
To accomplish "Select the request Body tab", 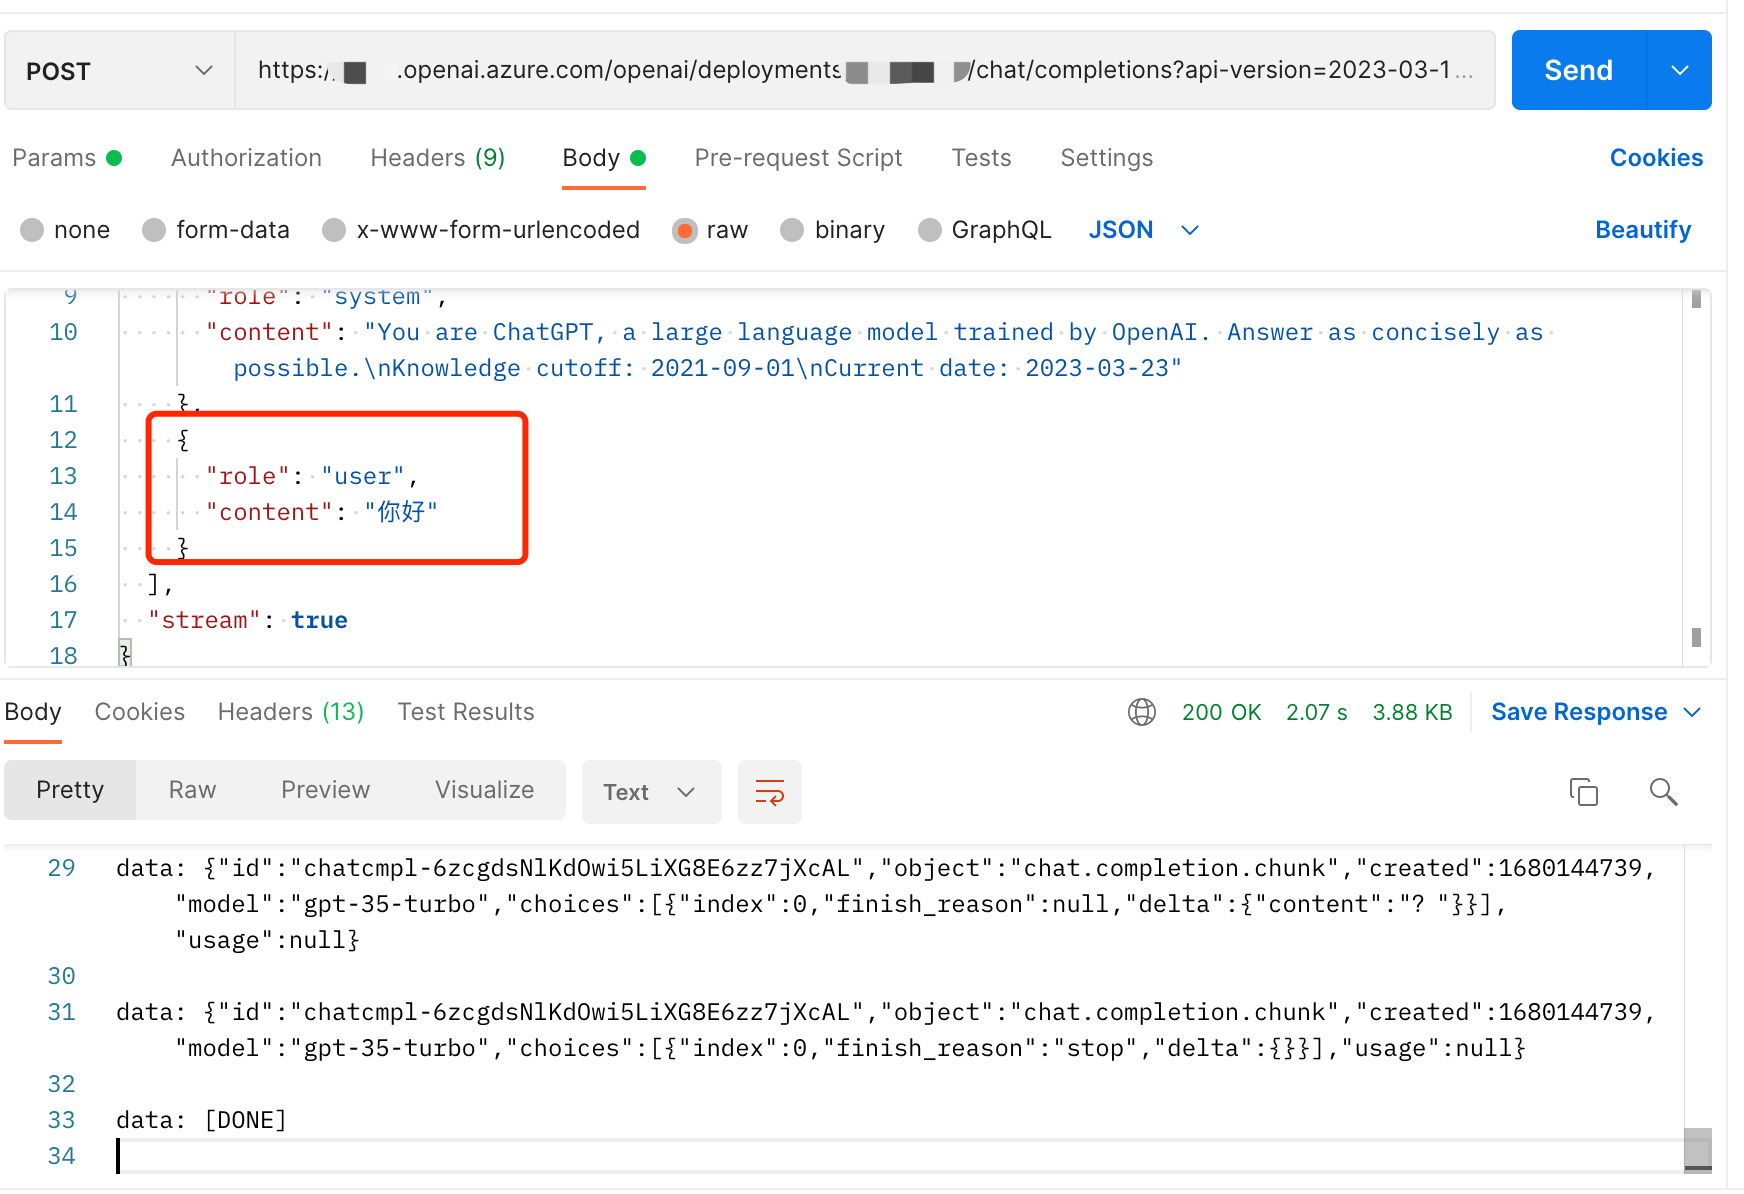I will pyautogui.click(x=603, y=158).
